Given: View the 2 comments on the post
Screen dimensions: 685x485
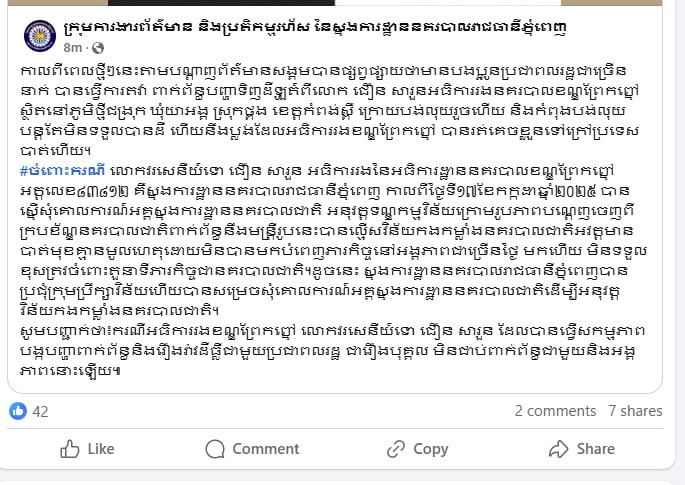Looking at the screenshot, I should [x=555, y=411].
